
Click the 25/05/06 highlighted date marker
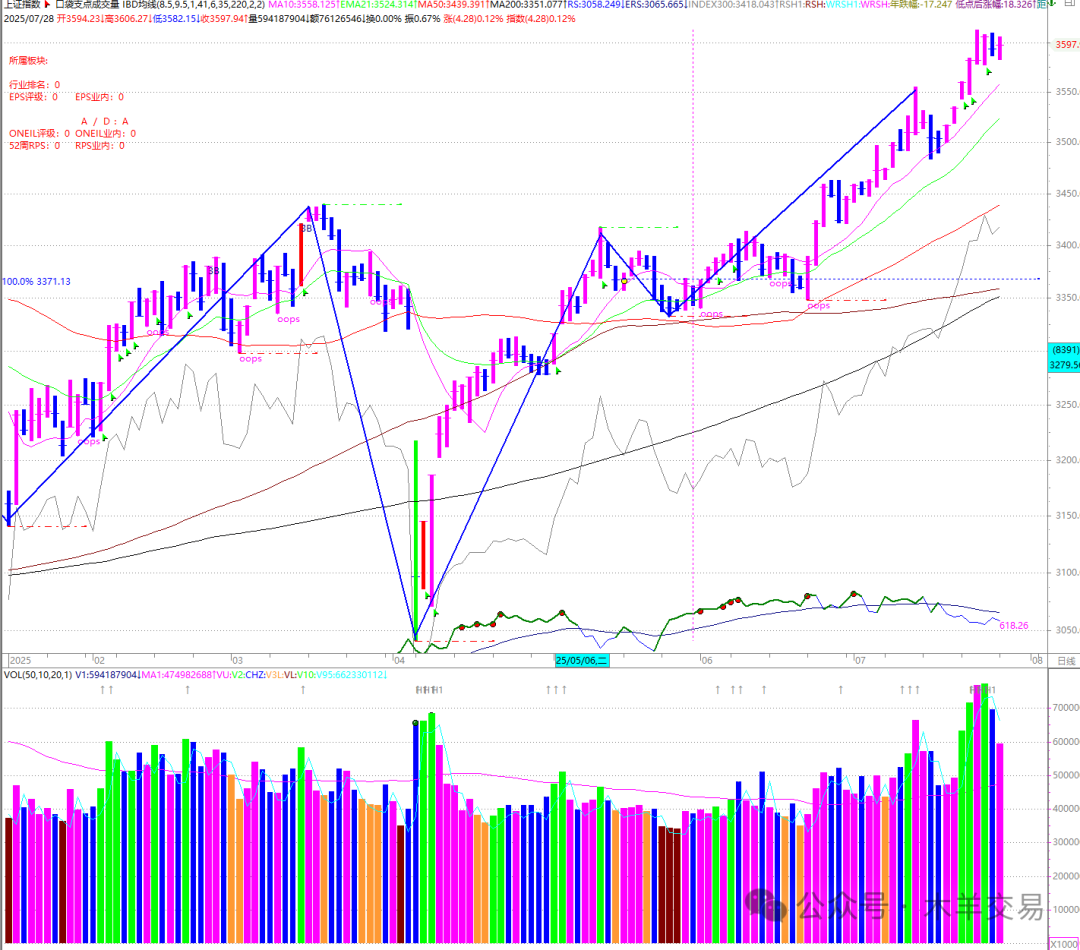(583, 661)
